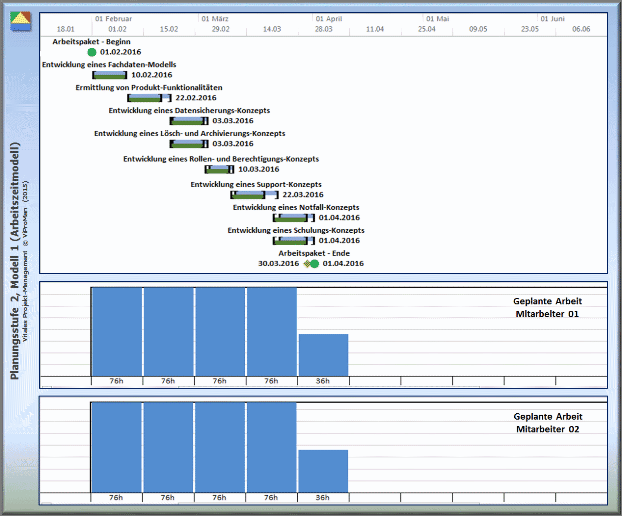The width and height of the screenshot is (622, 516).
Task: Click '01 Mai' in the timeline header
Action: click(x=438, y=19)
